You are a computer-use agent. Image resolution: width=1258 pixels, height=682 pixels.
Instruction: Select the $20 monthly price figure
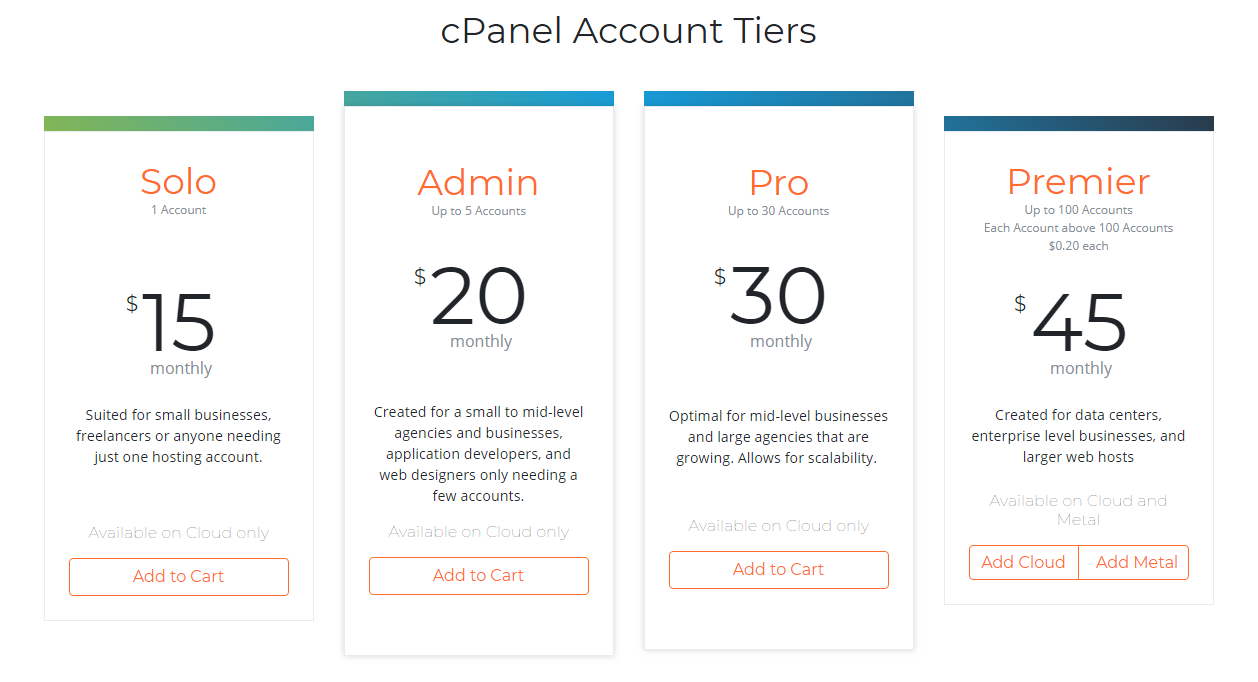click(478, 297)
